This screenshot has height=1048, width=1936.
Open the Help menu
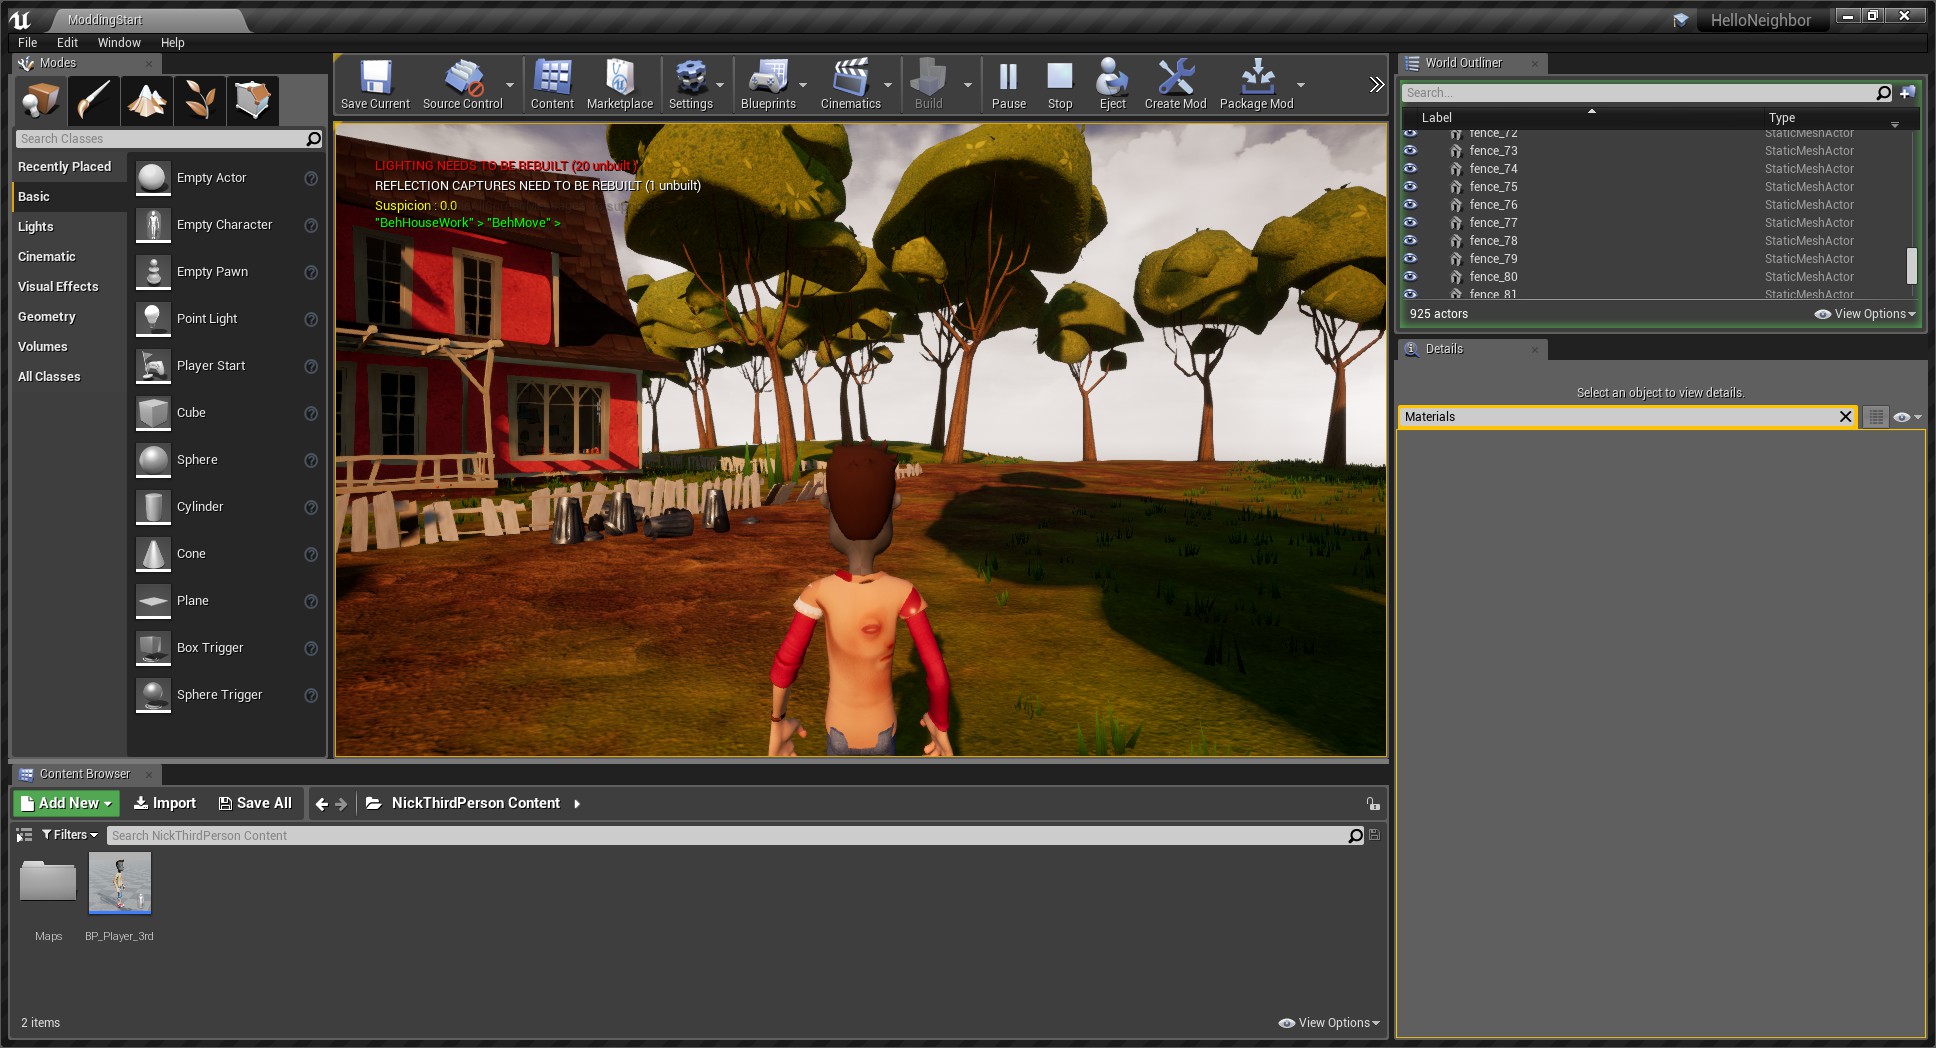click(x=173, y=43)
